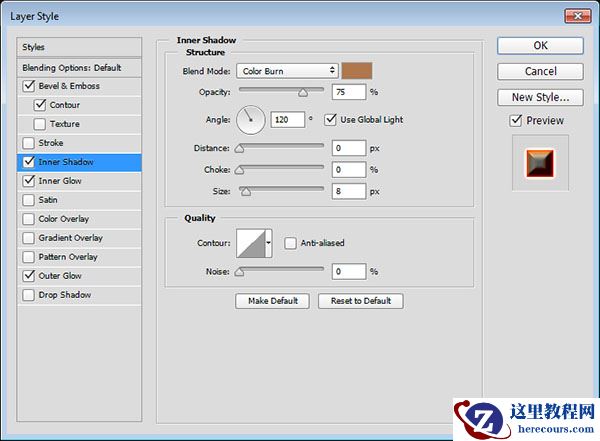Image resolution: width=600 pixels, height=441 pixels.
Task: Expand the contour picker arrow
Action: tap(269, 243)
